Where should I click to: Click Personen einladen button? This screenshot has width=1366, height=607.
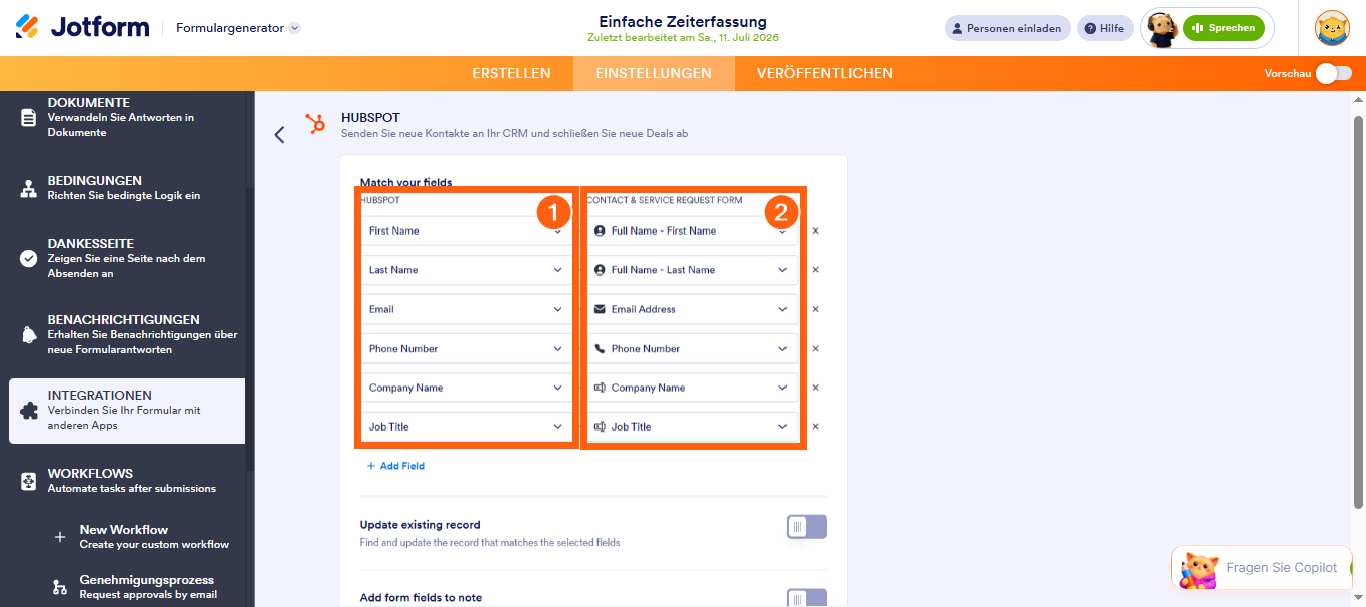pos(1007,28)
